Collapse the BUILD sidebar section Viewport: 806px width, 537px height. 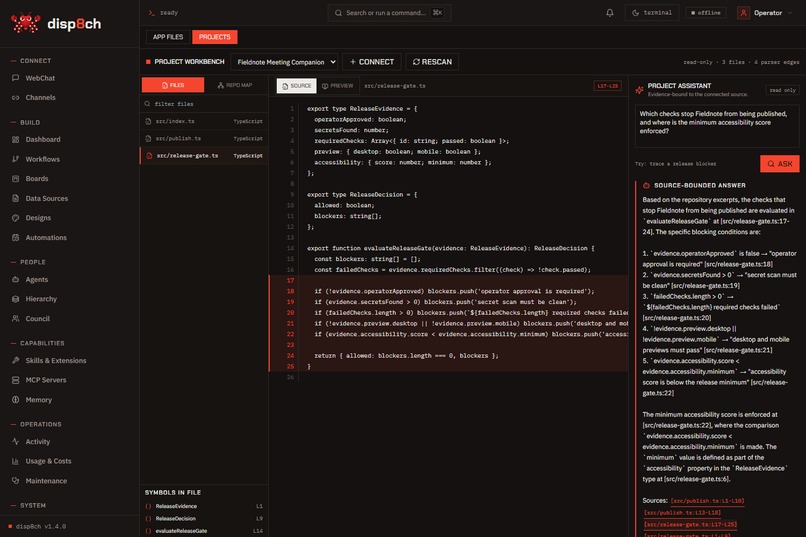tap(25, 122)
